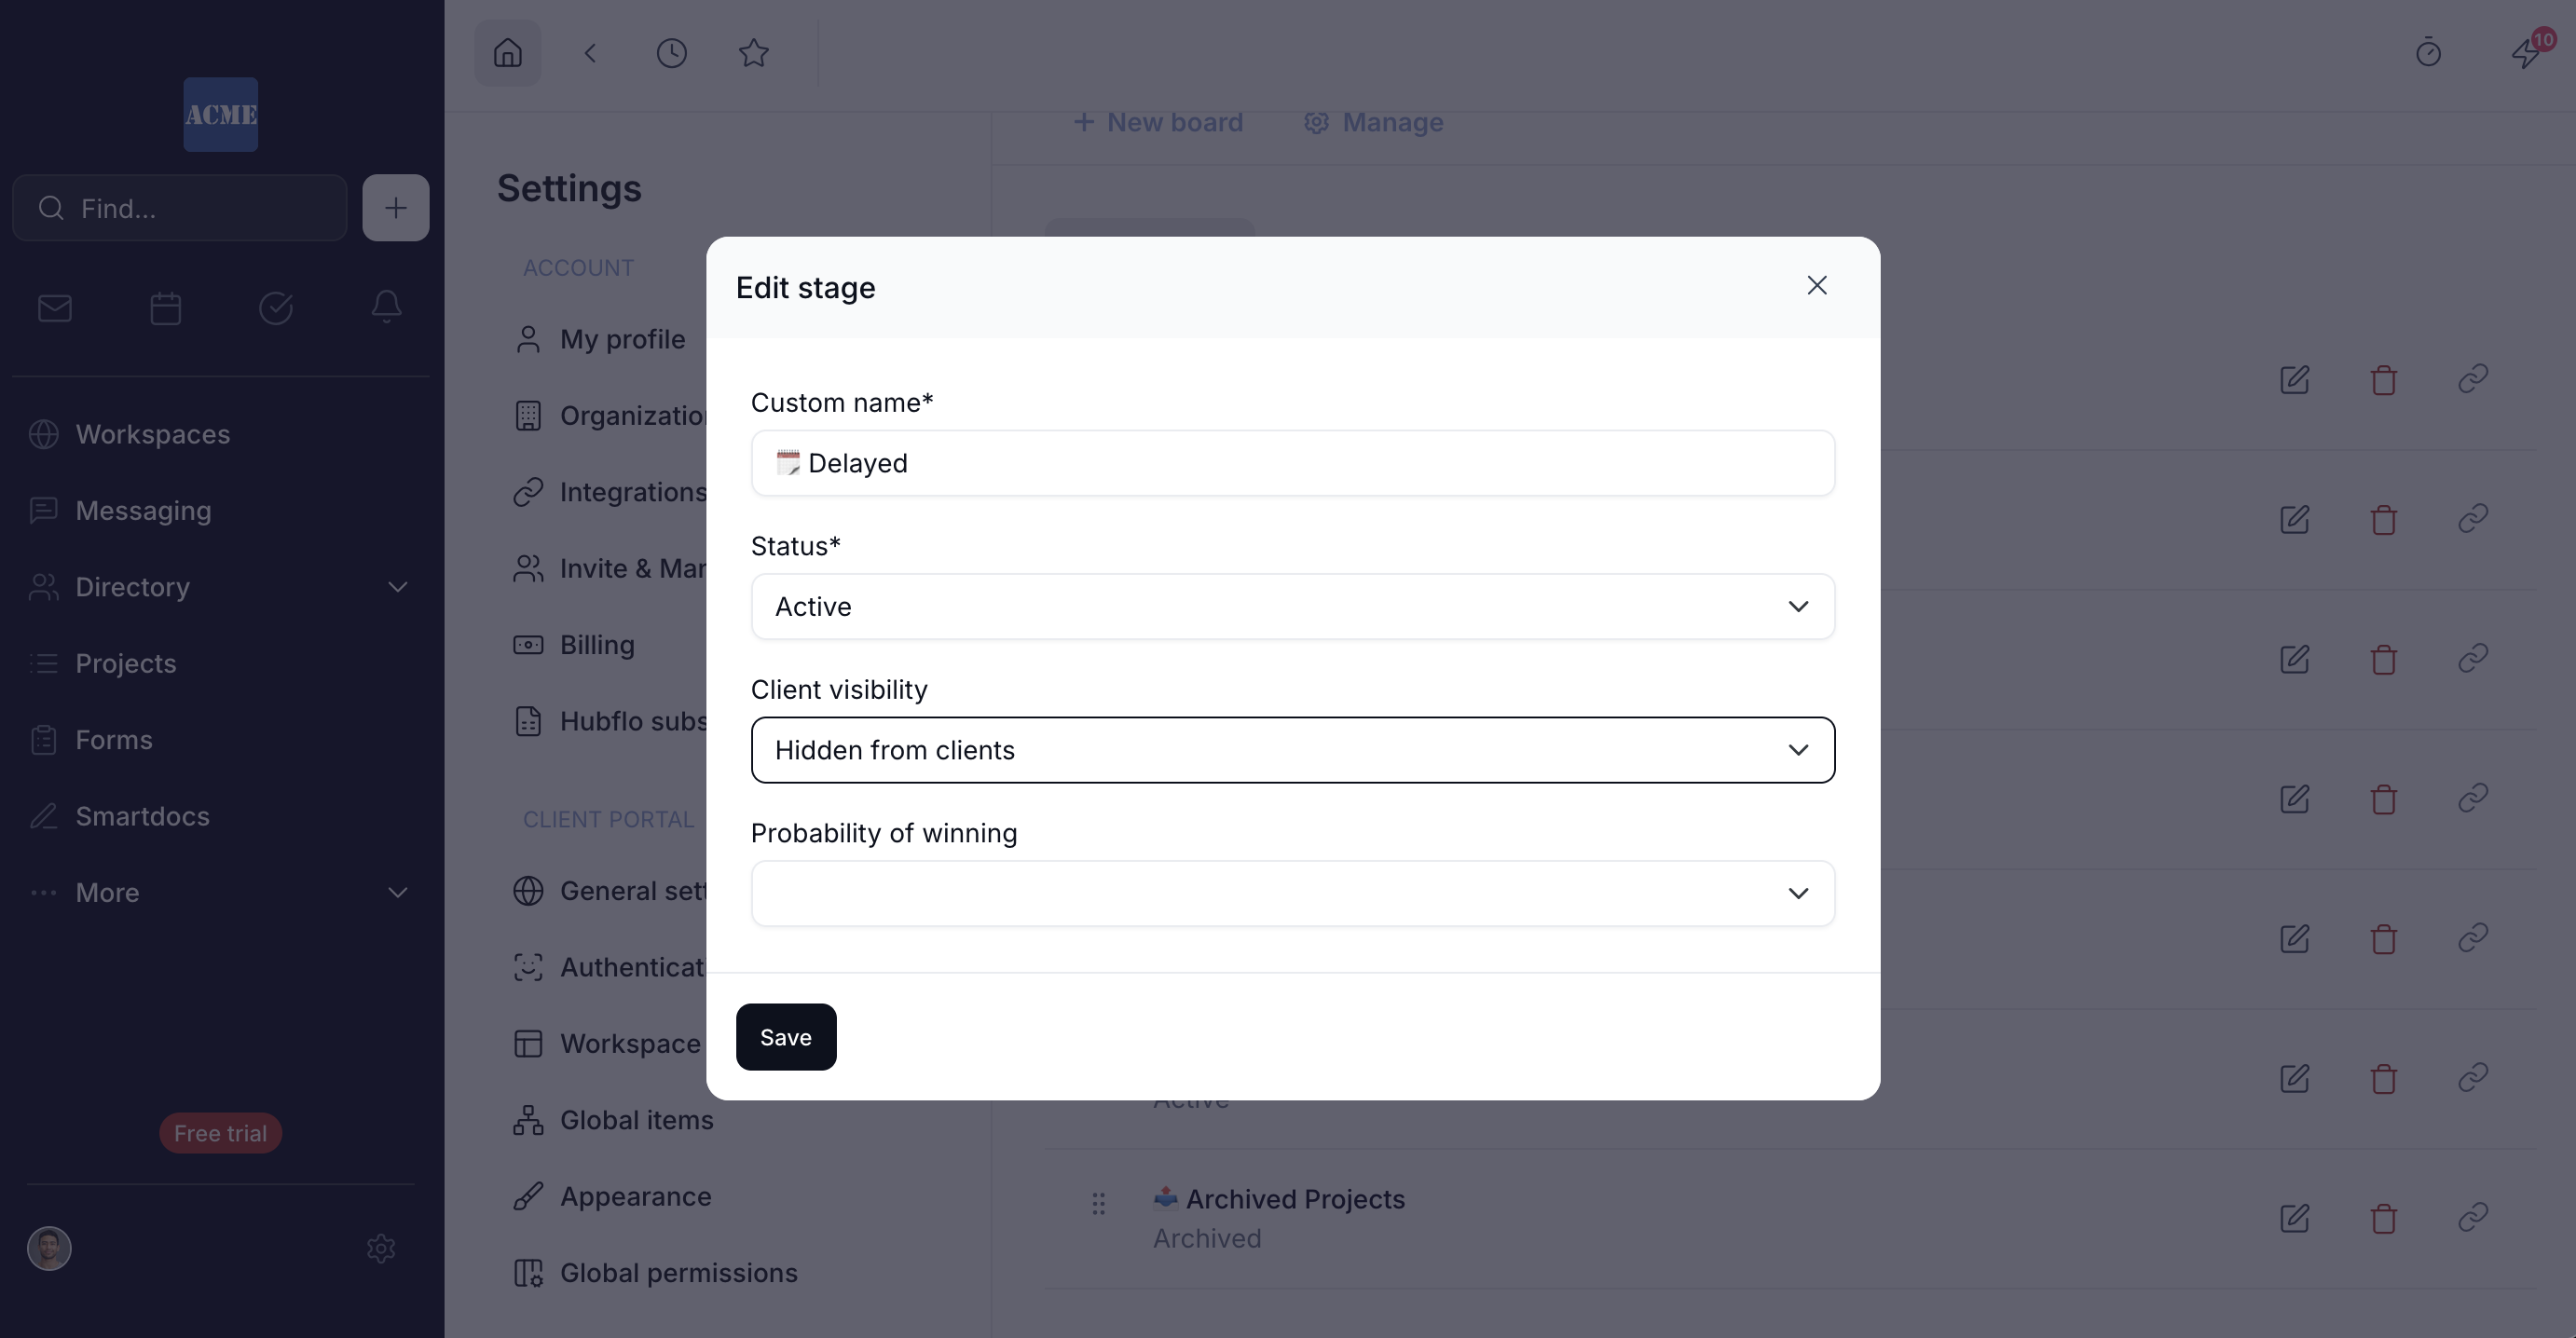Open the calendar icon in sidebar
The height and width of the screenshot is (1338, 2576).
[x=165, y=308]
